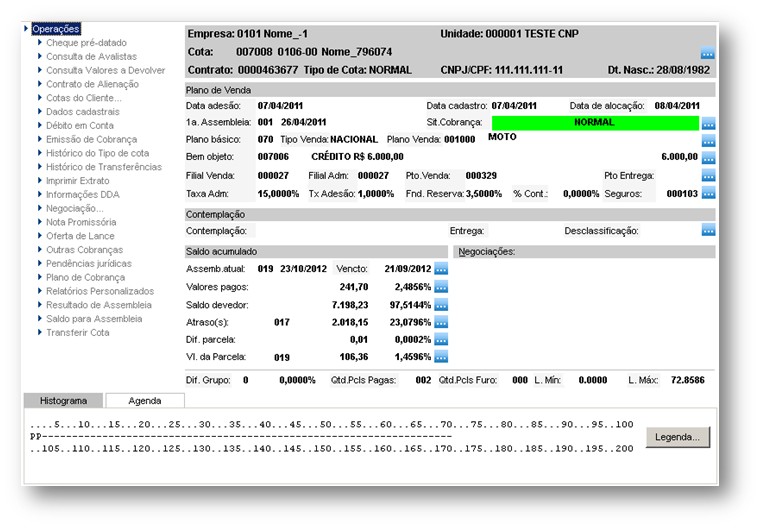Viewport: 761px width, 528px height.
Task: Open Saldo para Assembleia option
Action: [x=94, y=319]
